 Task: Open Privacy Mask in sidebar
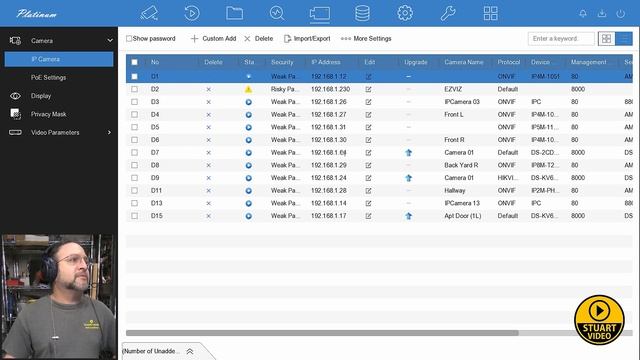pyautogui.click(x=48, y=114)
